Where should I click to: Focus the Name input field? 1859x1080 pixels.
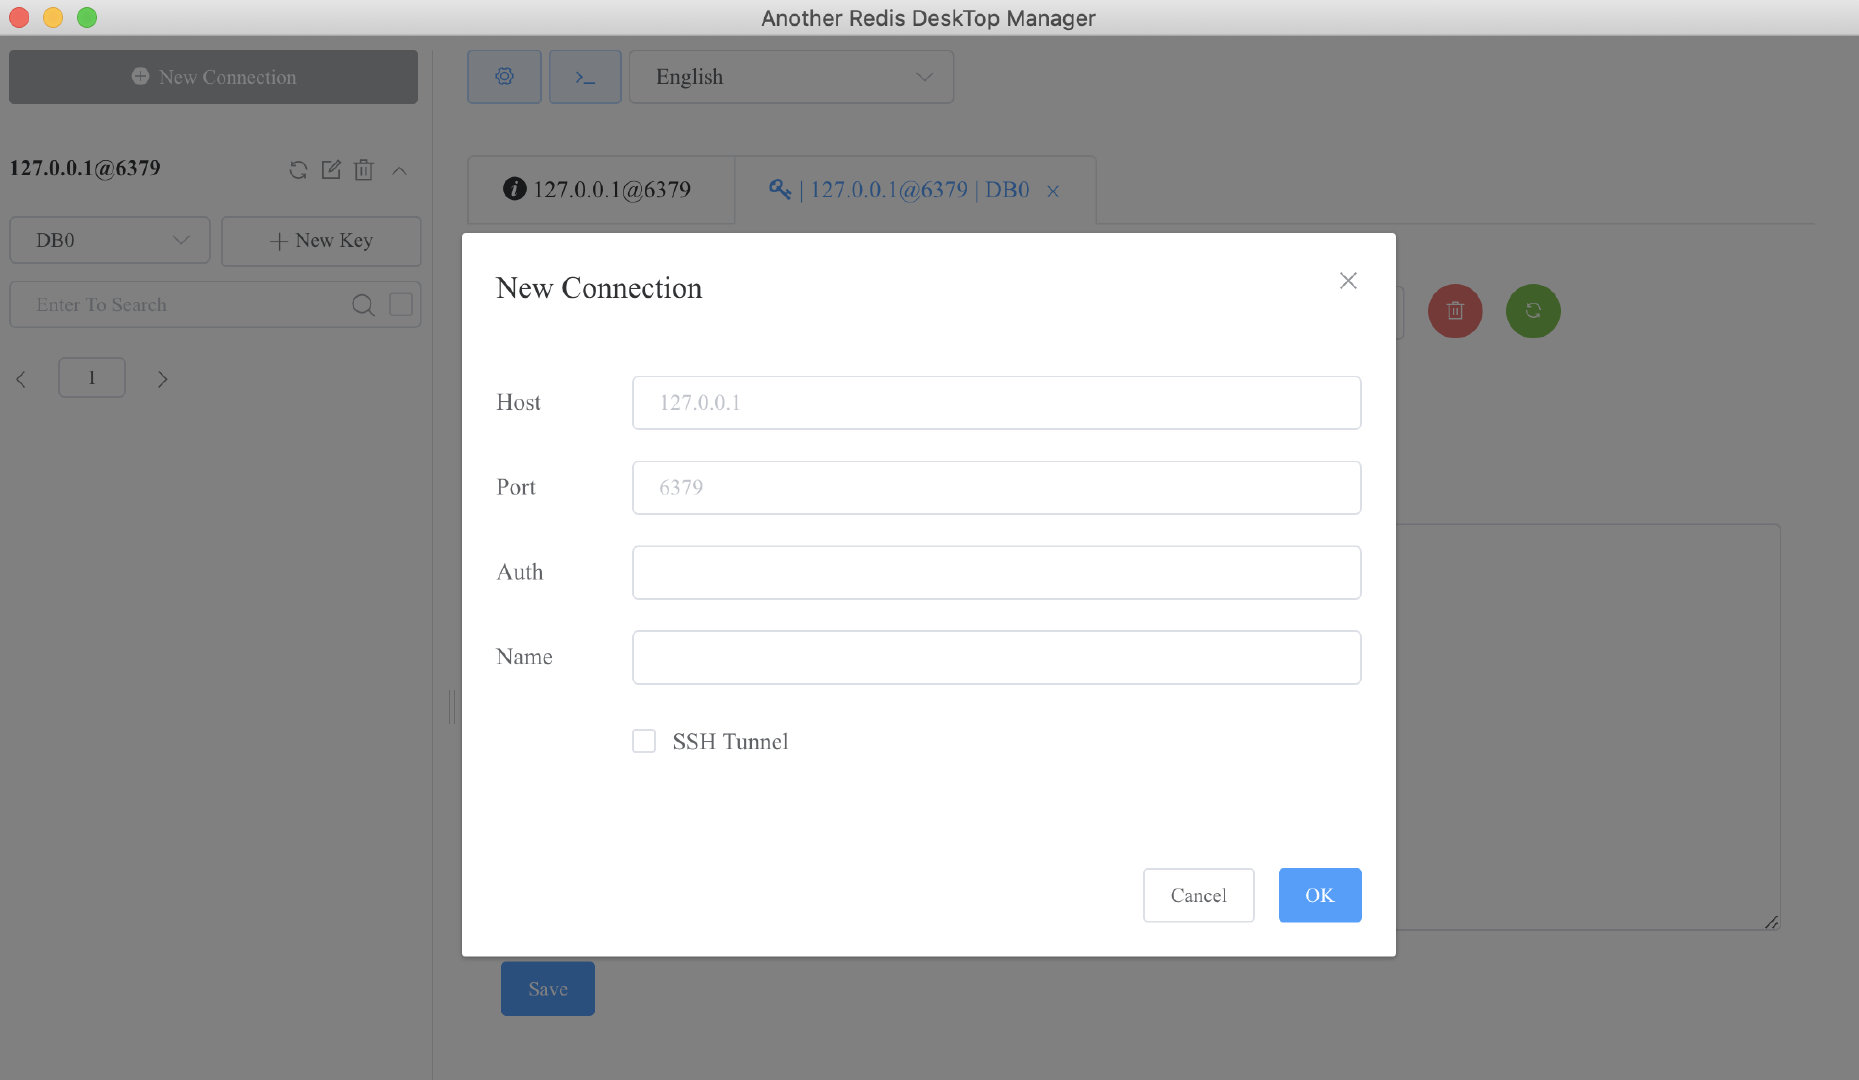pyautogui.click(x=997, y=657)
